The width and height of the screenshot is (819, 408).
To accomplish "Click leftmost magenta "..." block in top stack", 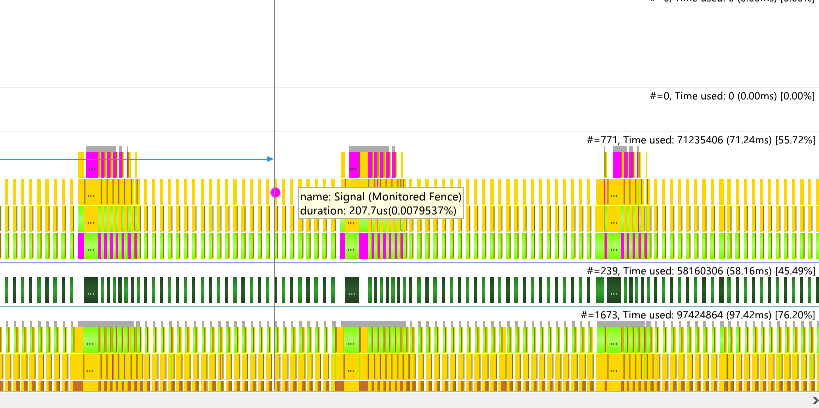I will [91, 165].
